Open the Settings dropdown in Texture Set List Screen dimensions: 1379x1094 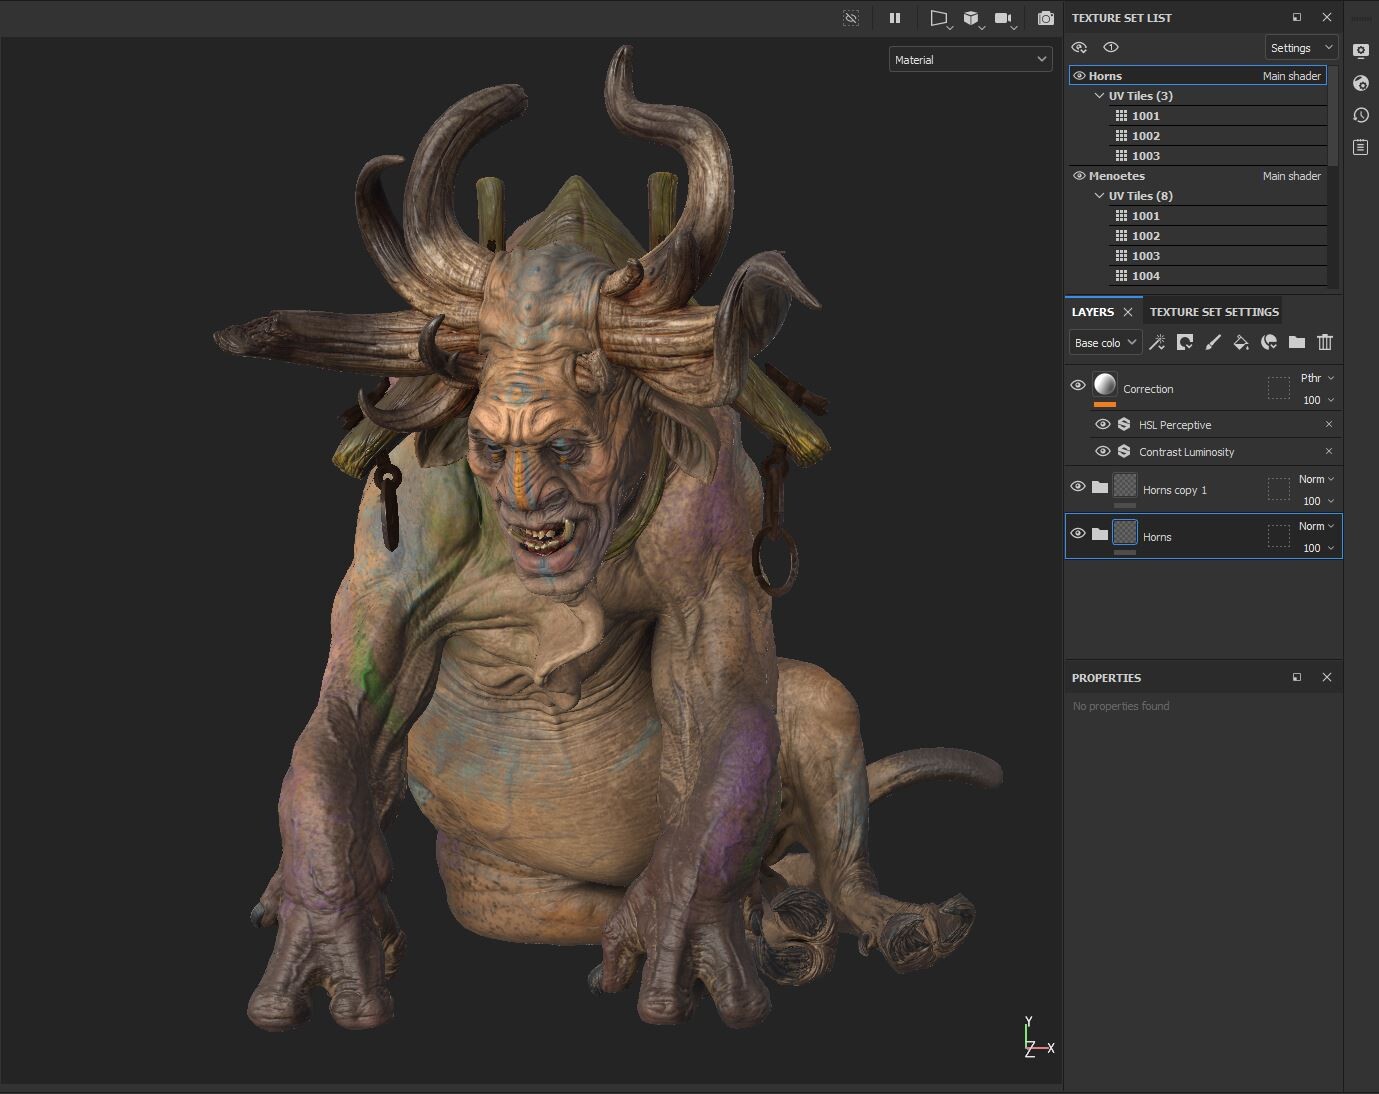pyautogui.click(x=1300, y=48)
